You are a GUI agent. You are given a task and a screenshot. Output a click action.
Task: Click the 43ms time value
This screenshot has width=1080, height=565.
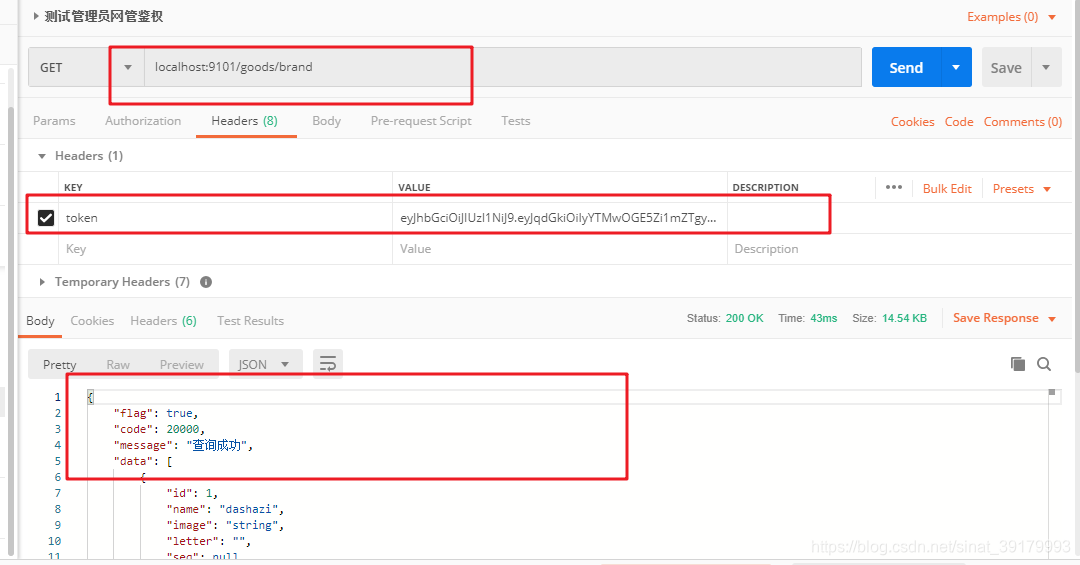[x=824, y=318]
